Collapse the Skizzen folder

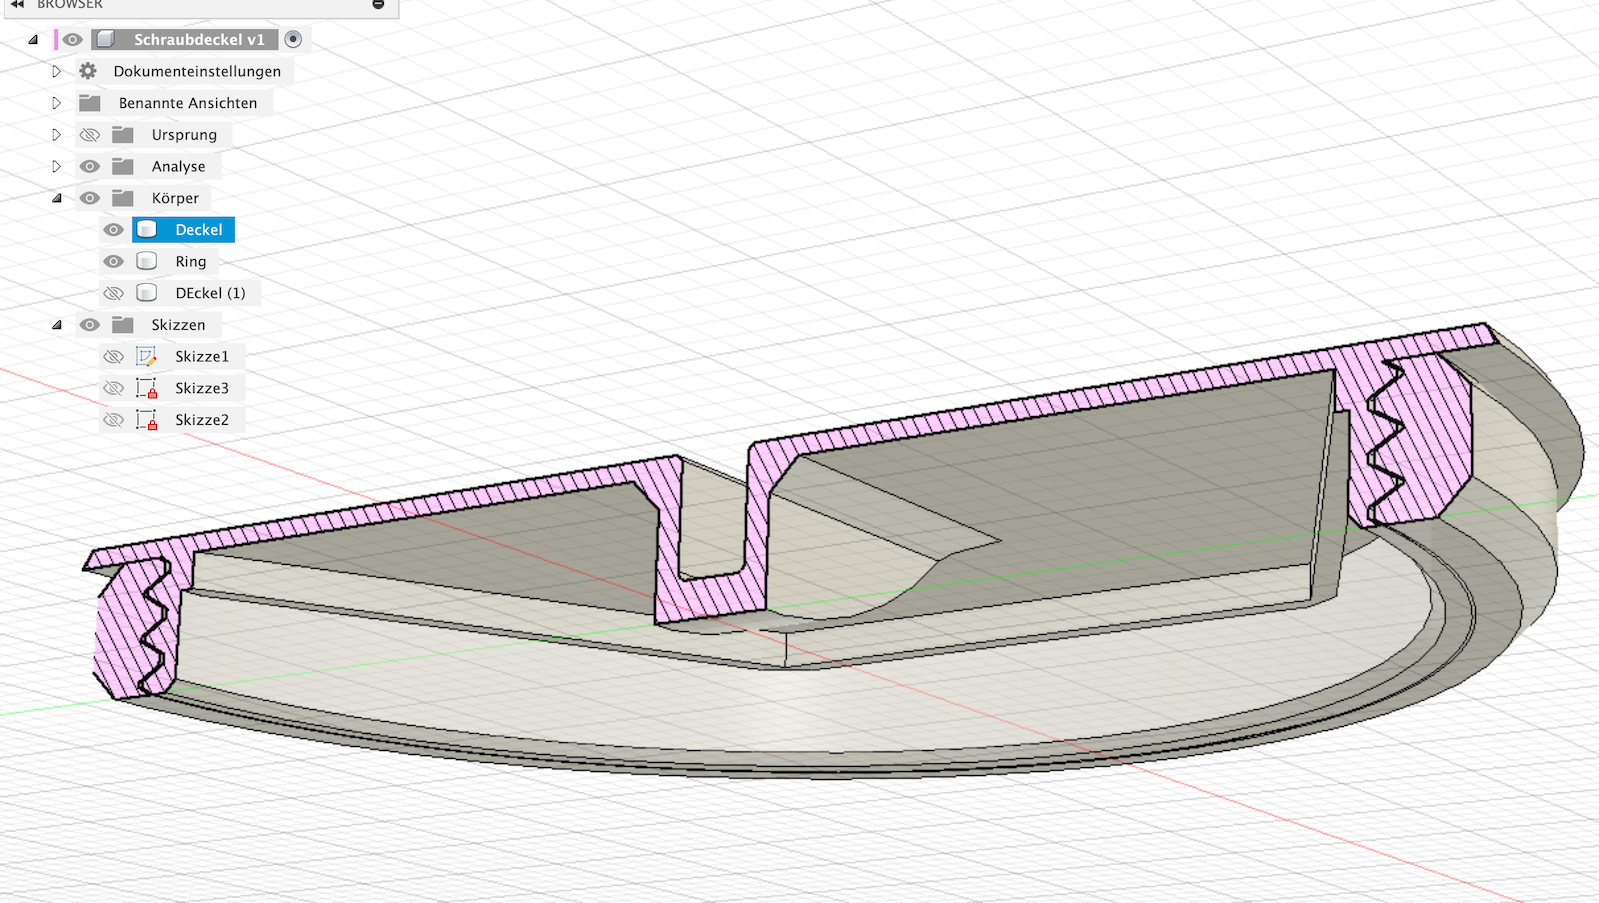click(57, 325)
